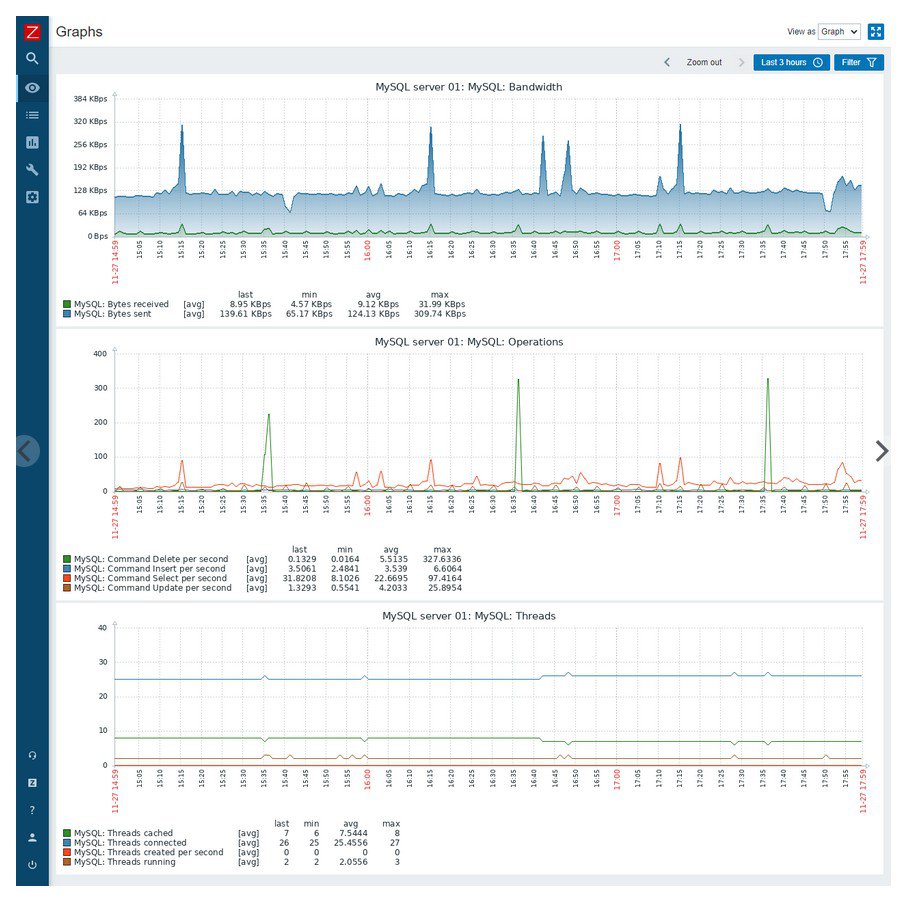Click the Graphs page heading
The image size is (906, 900).
(79, 32)
